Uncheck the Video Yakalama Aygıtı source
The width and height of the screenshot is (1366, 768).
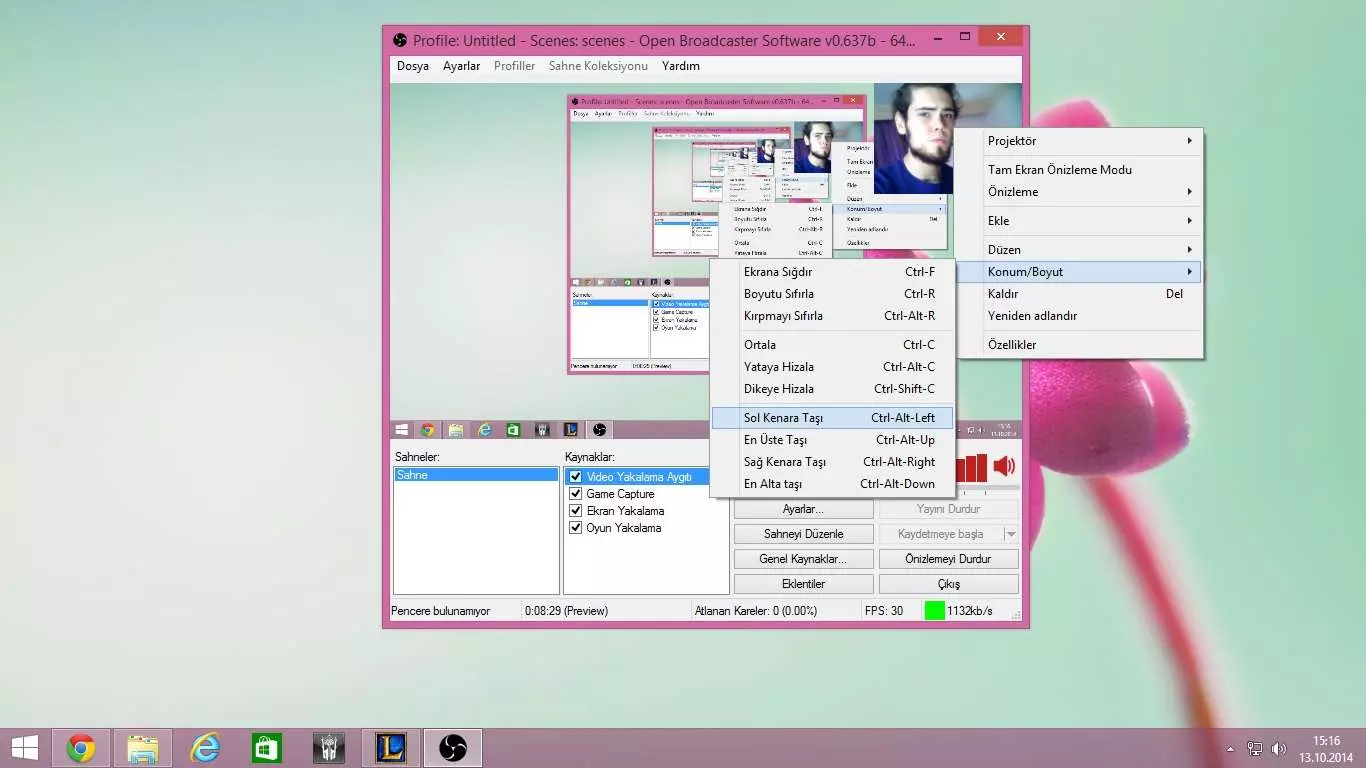click(575, 477)
